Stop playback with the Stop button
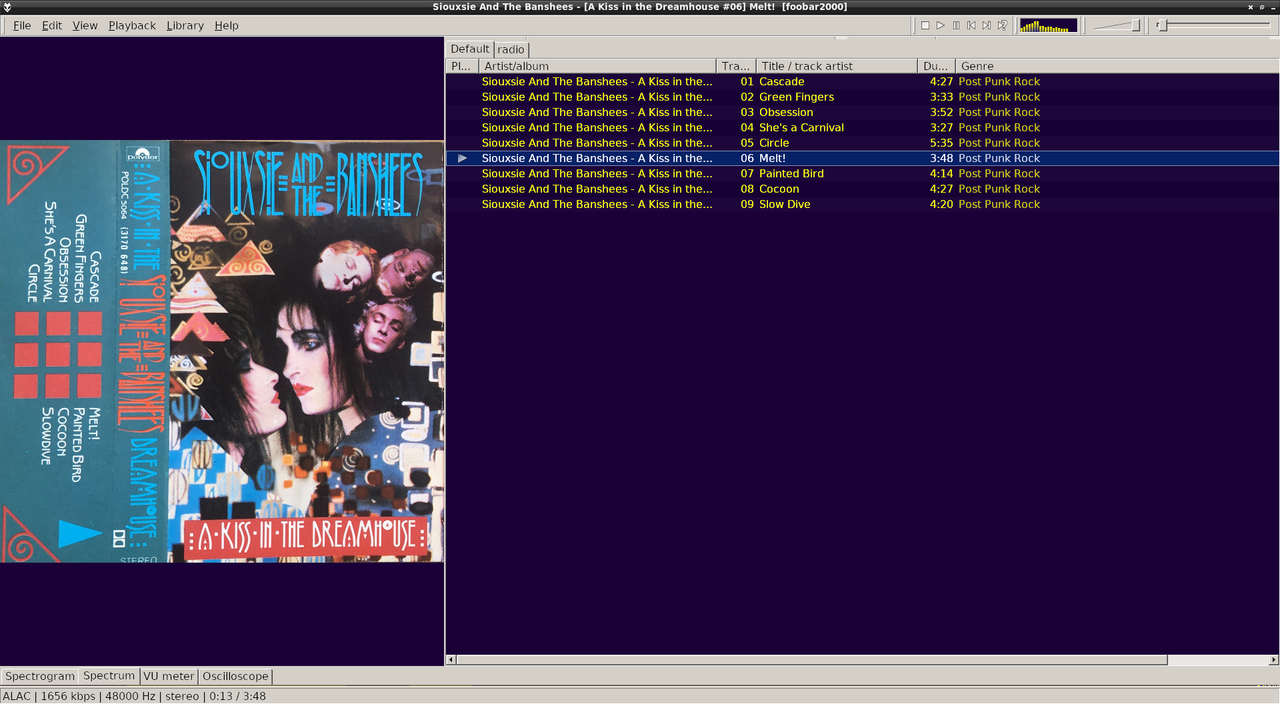Viewport: 1280px width, 704px height. point(925,25)
